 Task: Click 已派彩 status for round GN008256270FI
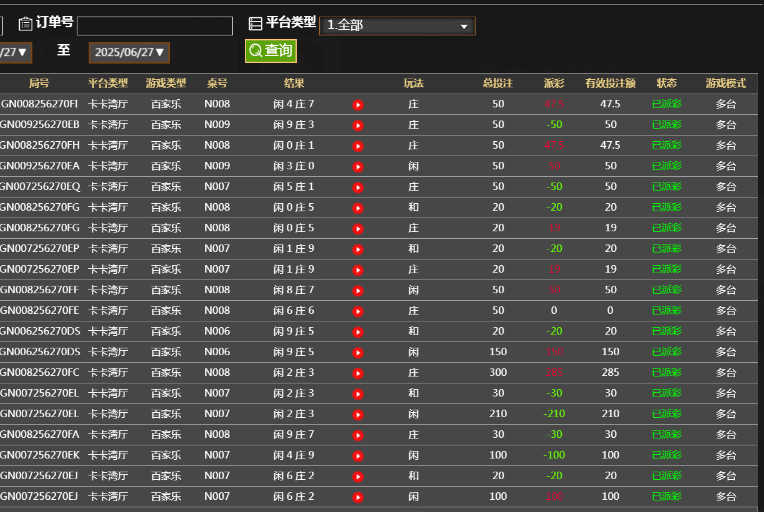point(666,104)
